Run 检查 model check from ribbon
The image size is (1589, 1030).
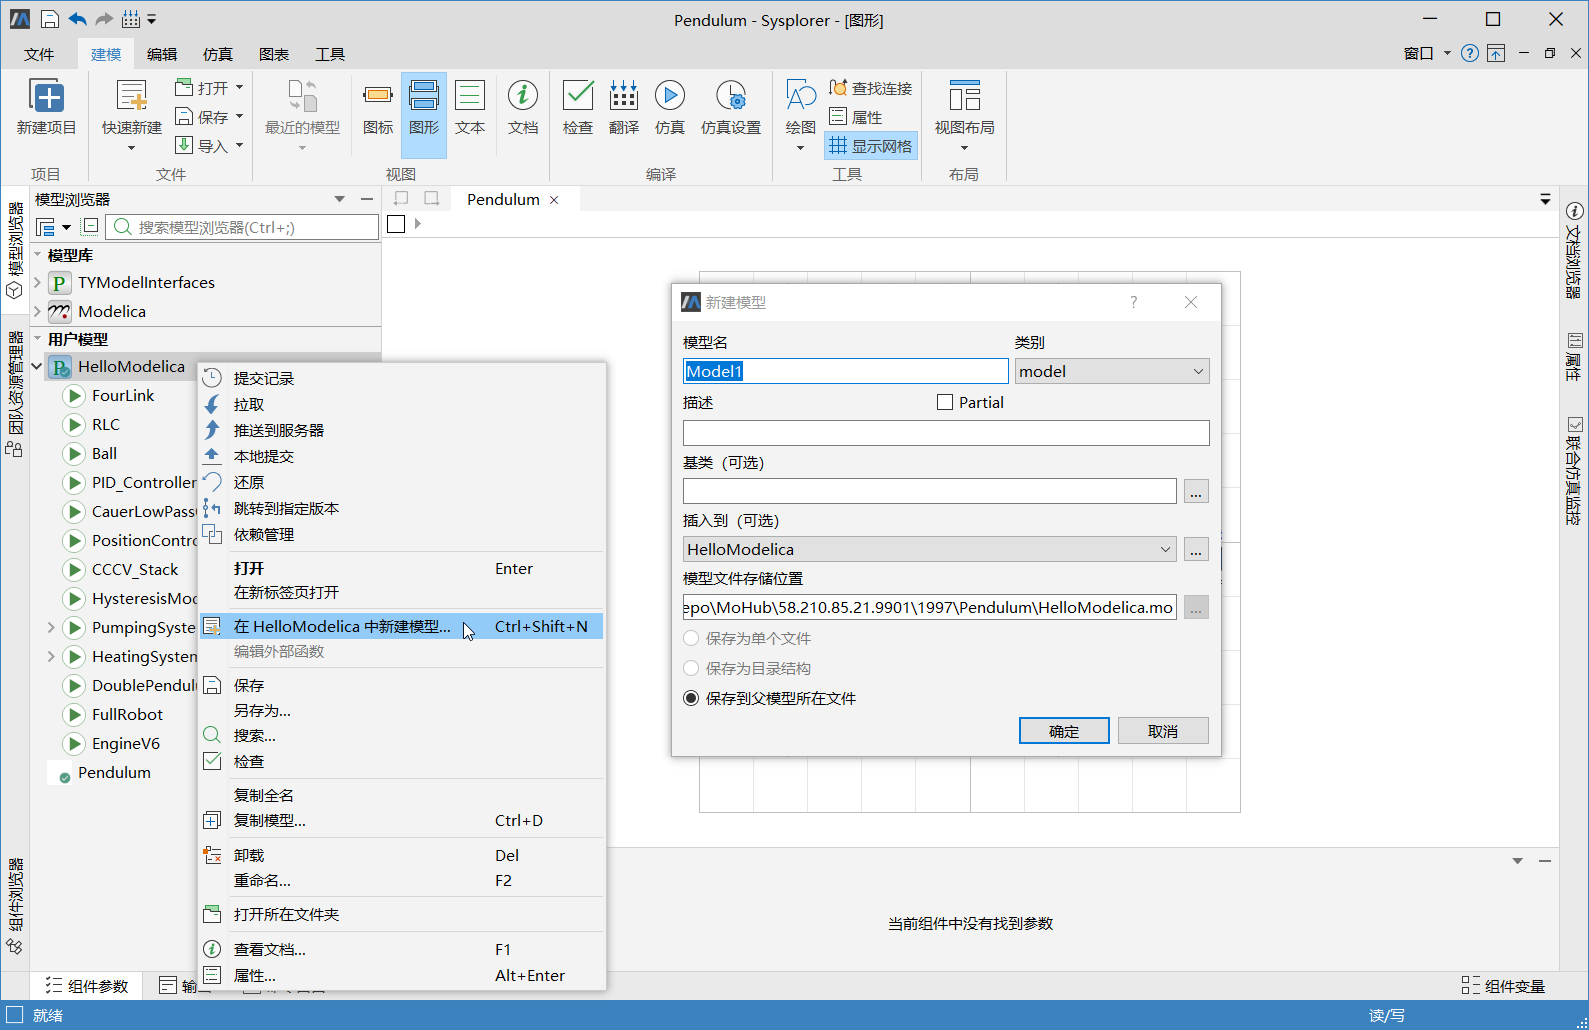click(578, 107)
